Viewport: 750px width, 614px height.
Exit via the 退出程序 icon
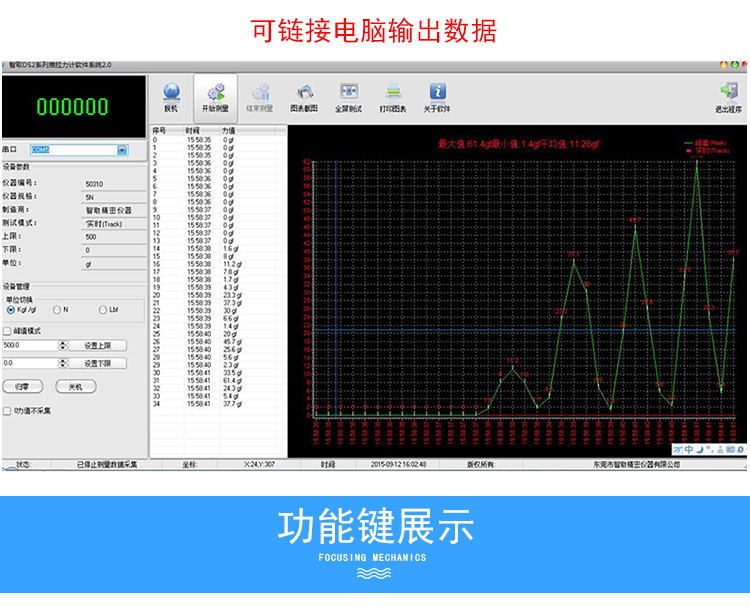click(727, 95)
